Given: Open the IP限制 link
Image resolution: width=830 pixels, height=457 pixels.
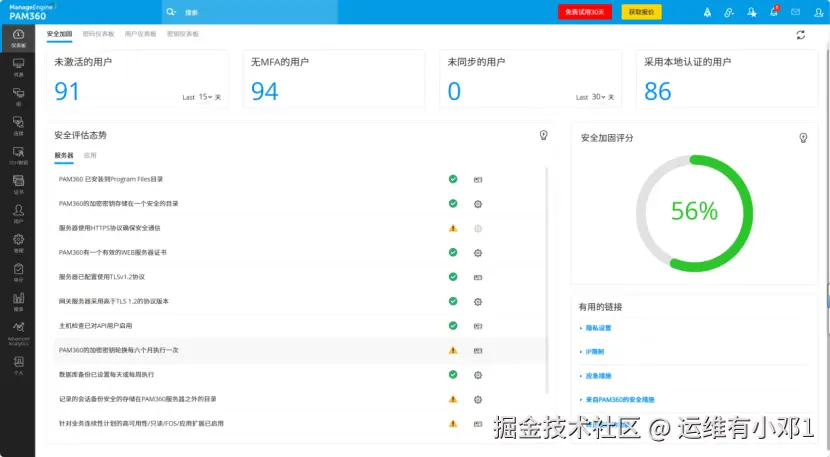Looking at the screenshot, I should pos(594,352).
